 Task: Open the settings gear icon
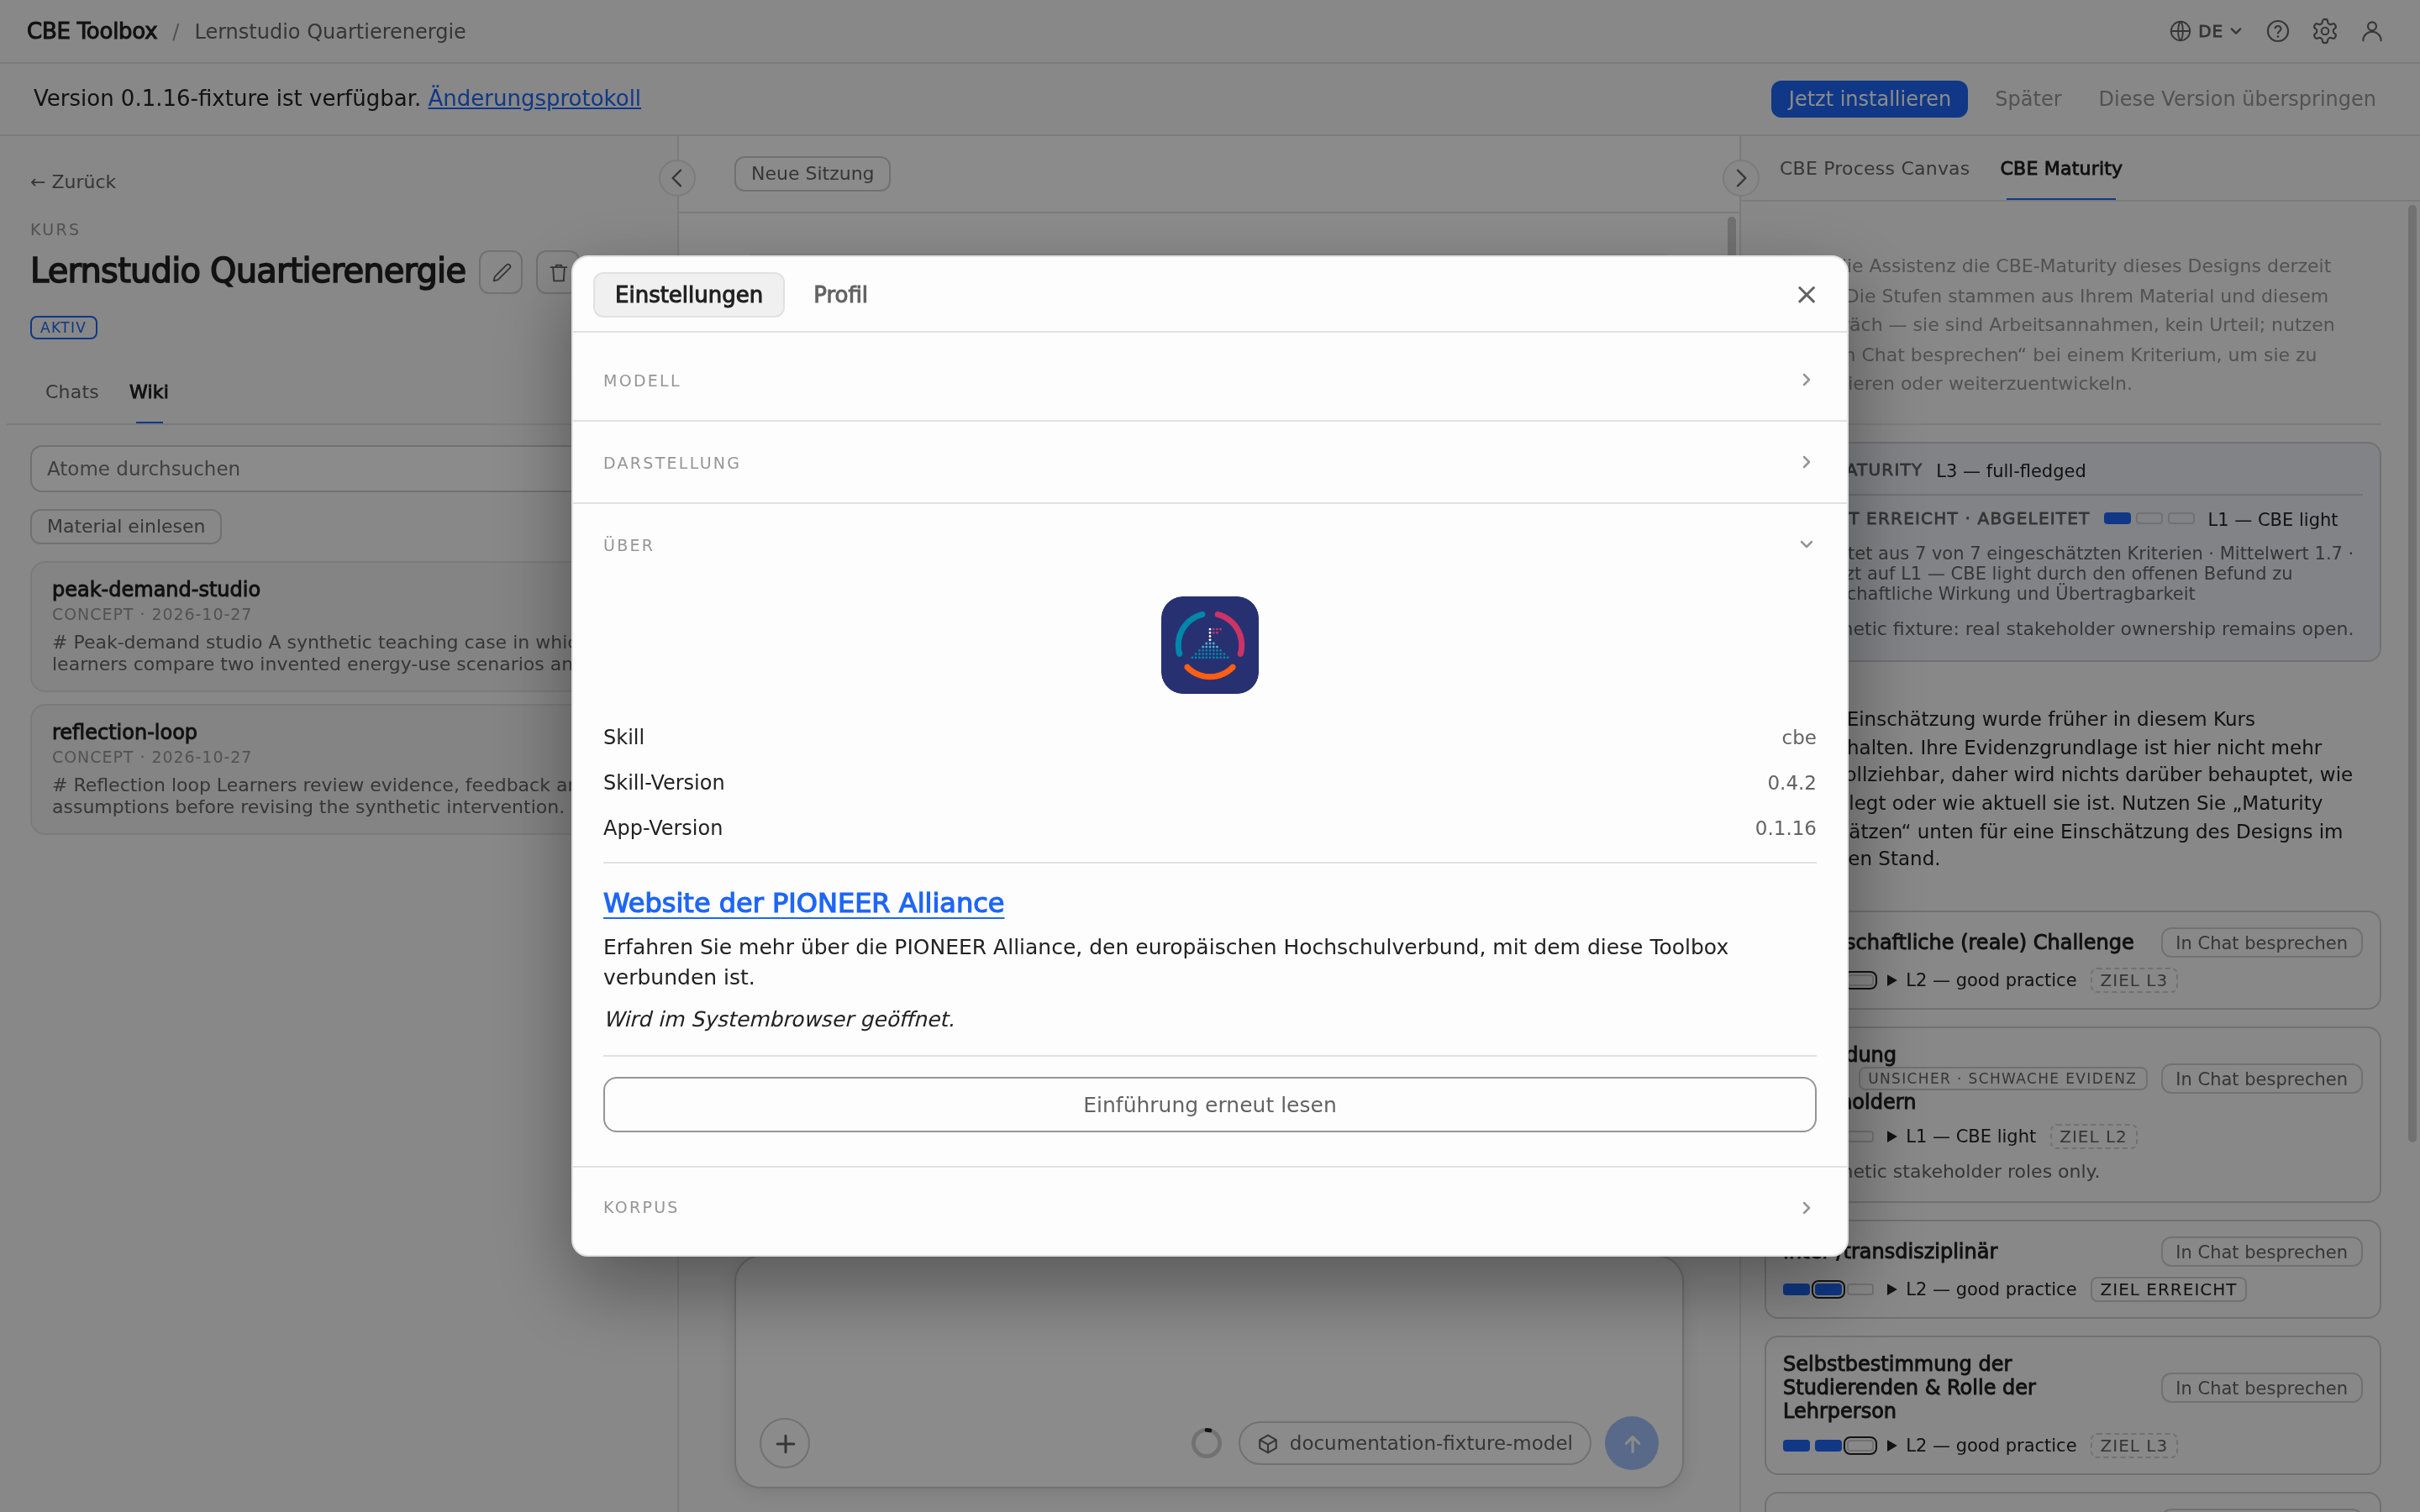click(x=2324, y=31)
